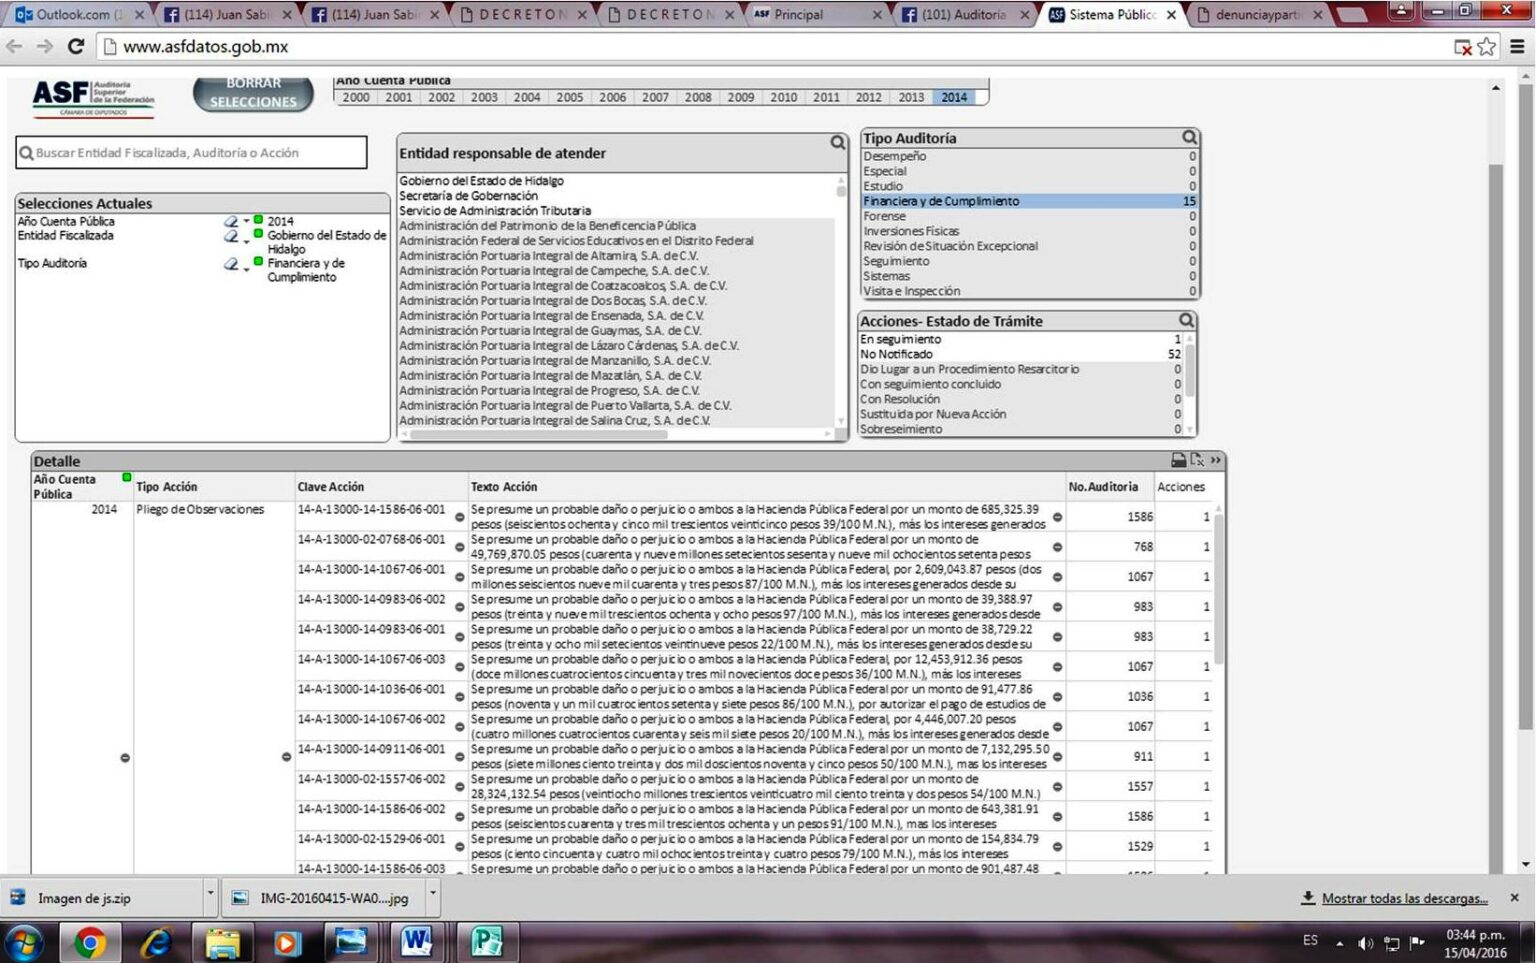Reload the page in the browser
Viewport: 1536px width, 963px height.
[76, 47]
